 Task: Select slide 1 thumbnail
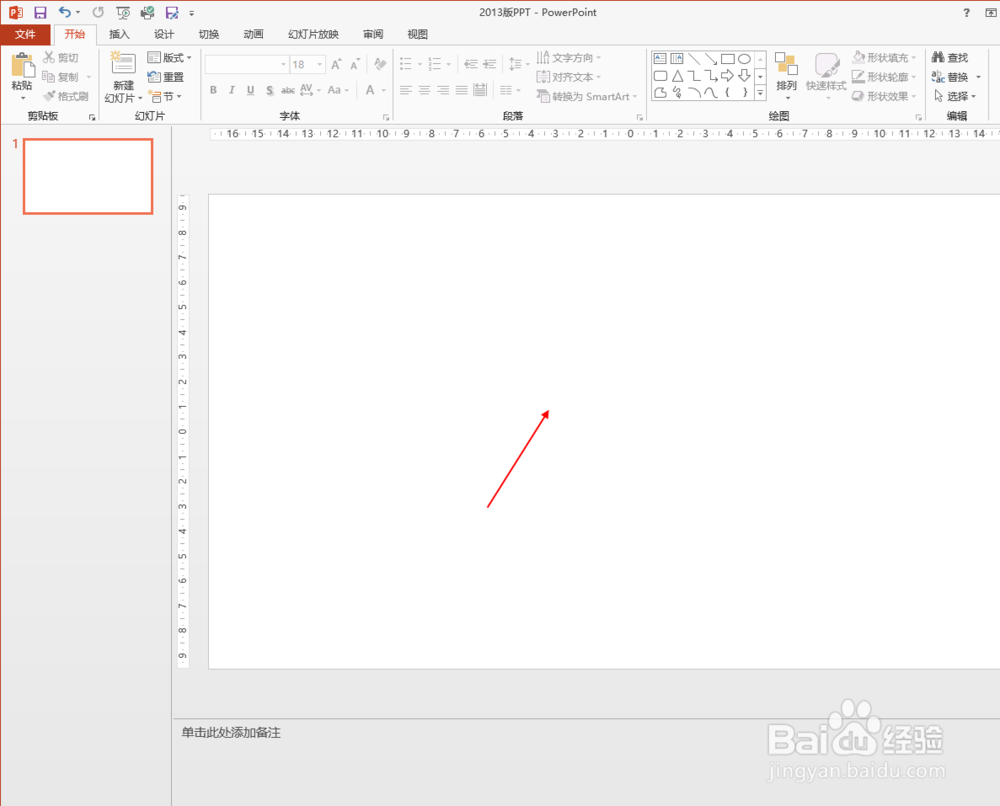[x=88, y=176]
